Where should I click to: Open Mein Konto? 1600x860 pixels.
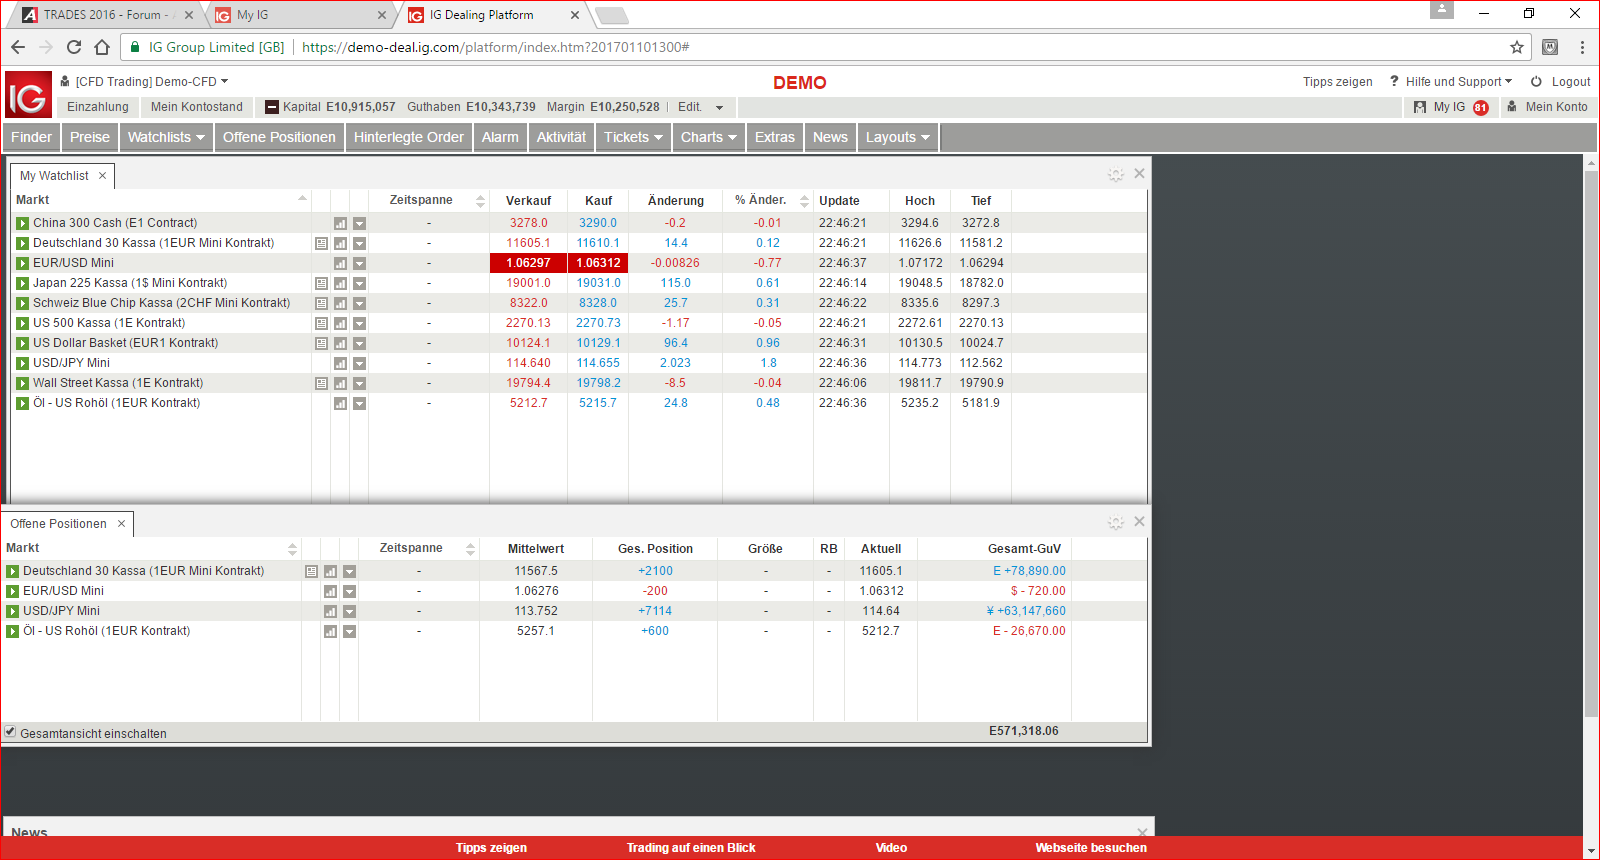click(x=1547, y=107)
